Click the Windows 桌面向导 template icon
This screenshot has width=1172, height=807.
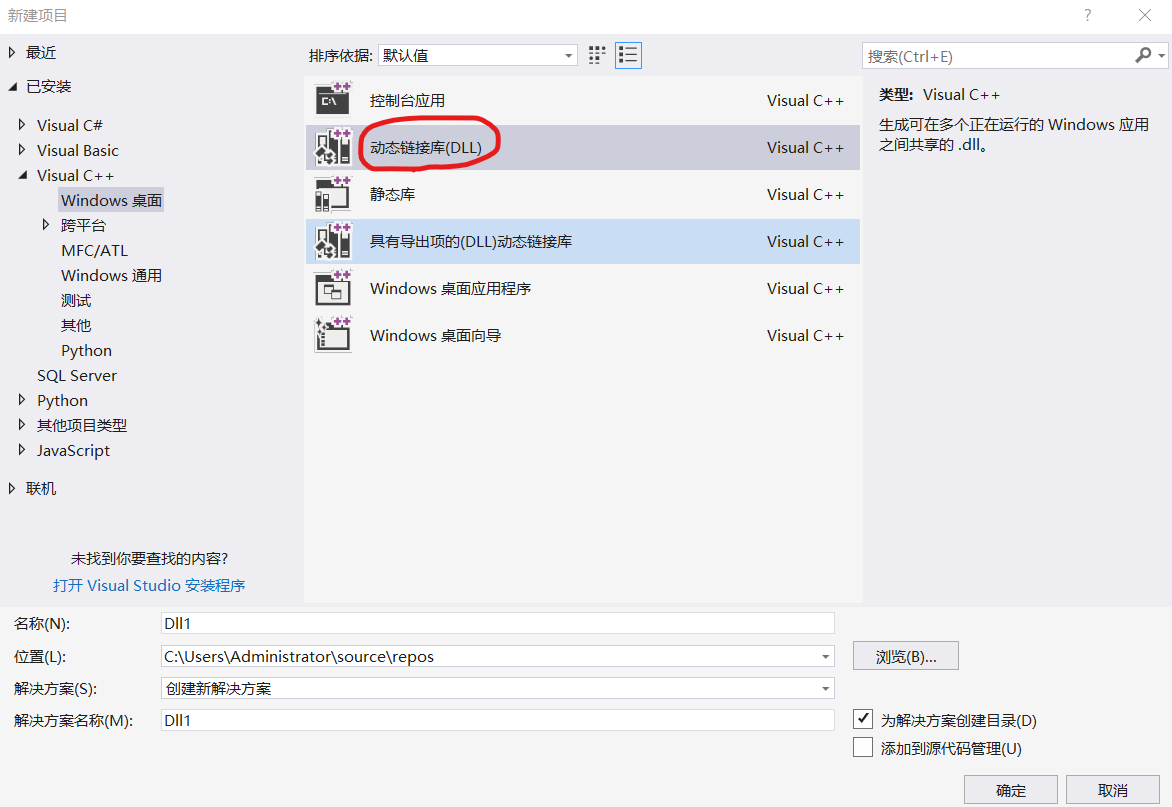click(x=333, y=336)
